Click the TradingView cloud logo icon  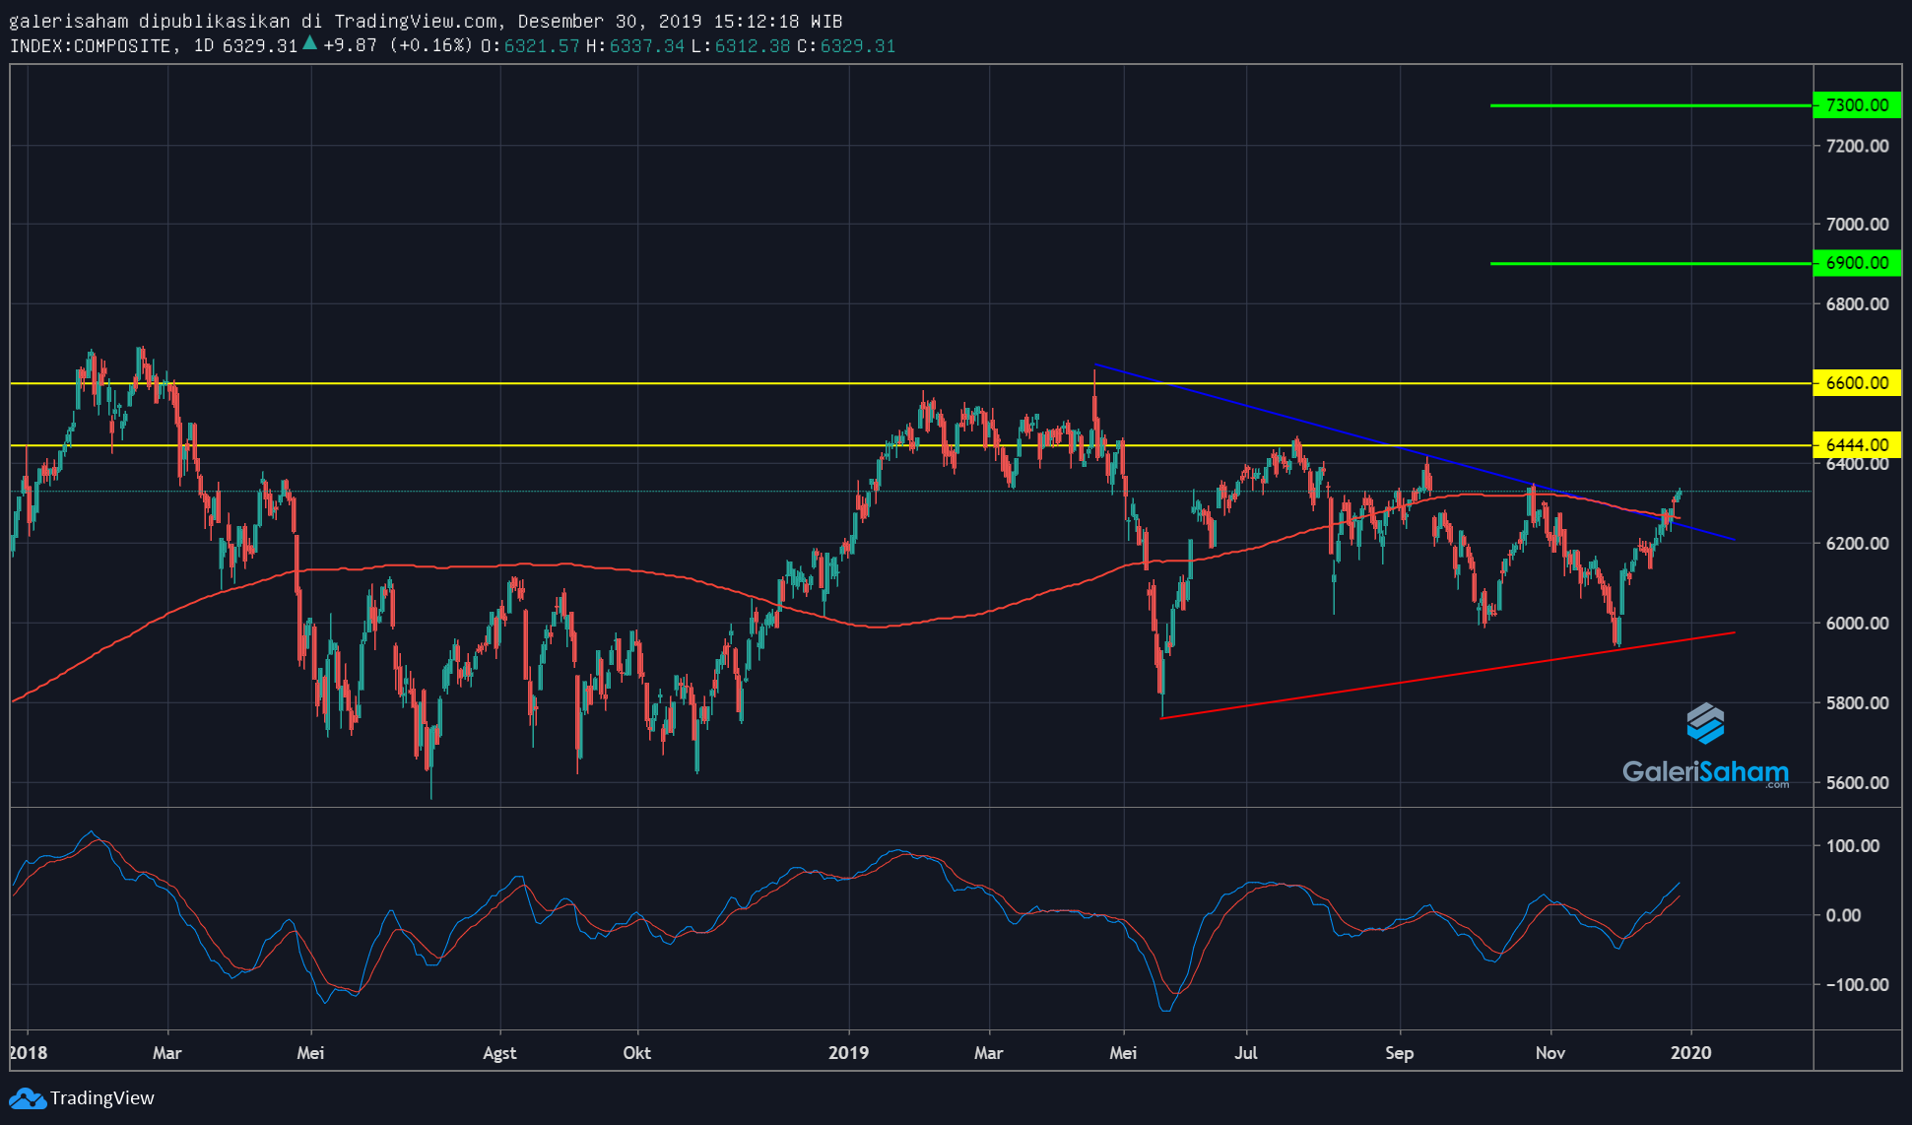[x=28, y=1098]
